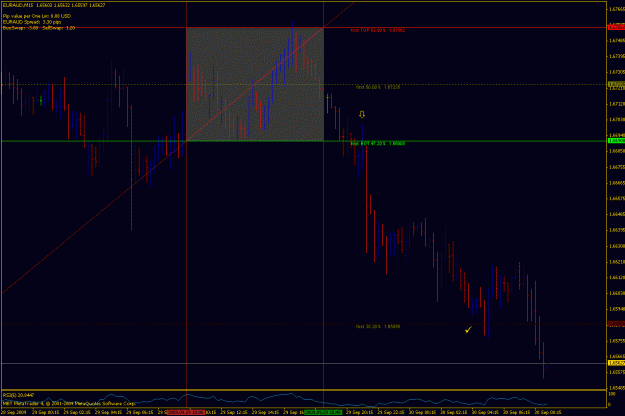Click the Pip value per One Lot text
The width and height of the screenshot is (625, 416).
coord(37,16)
